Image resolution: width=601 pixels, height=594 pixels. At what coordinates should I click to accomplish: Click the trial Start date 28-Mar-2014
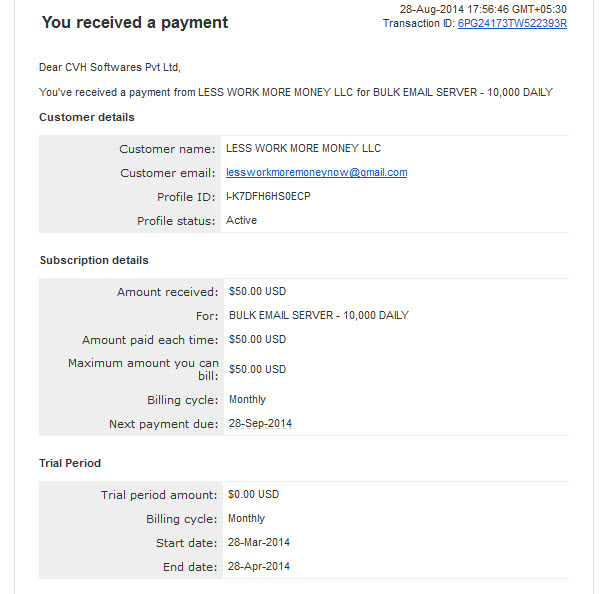pyautogui.click(x=259, y=542)
